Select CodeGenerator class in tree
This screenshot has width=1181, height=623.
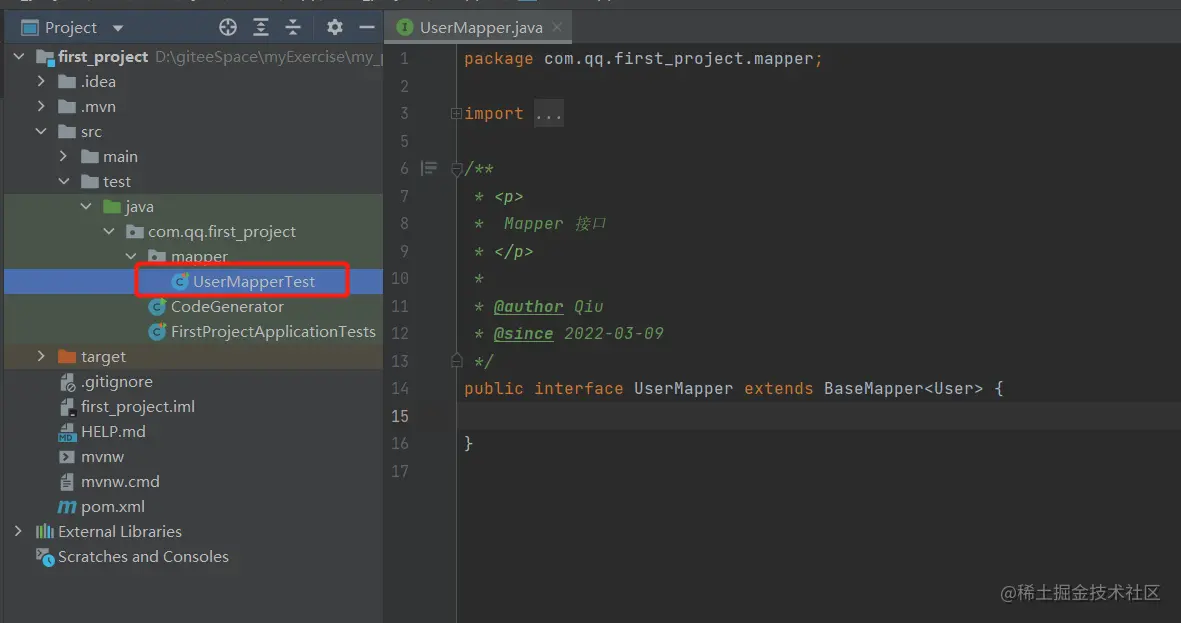pyautogui.click(x=227, y=307)
